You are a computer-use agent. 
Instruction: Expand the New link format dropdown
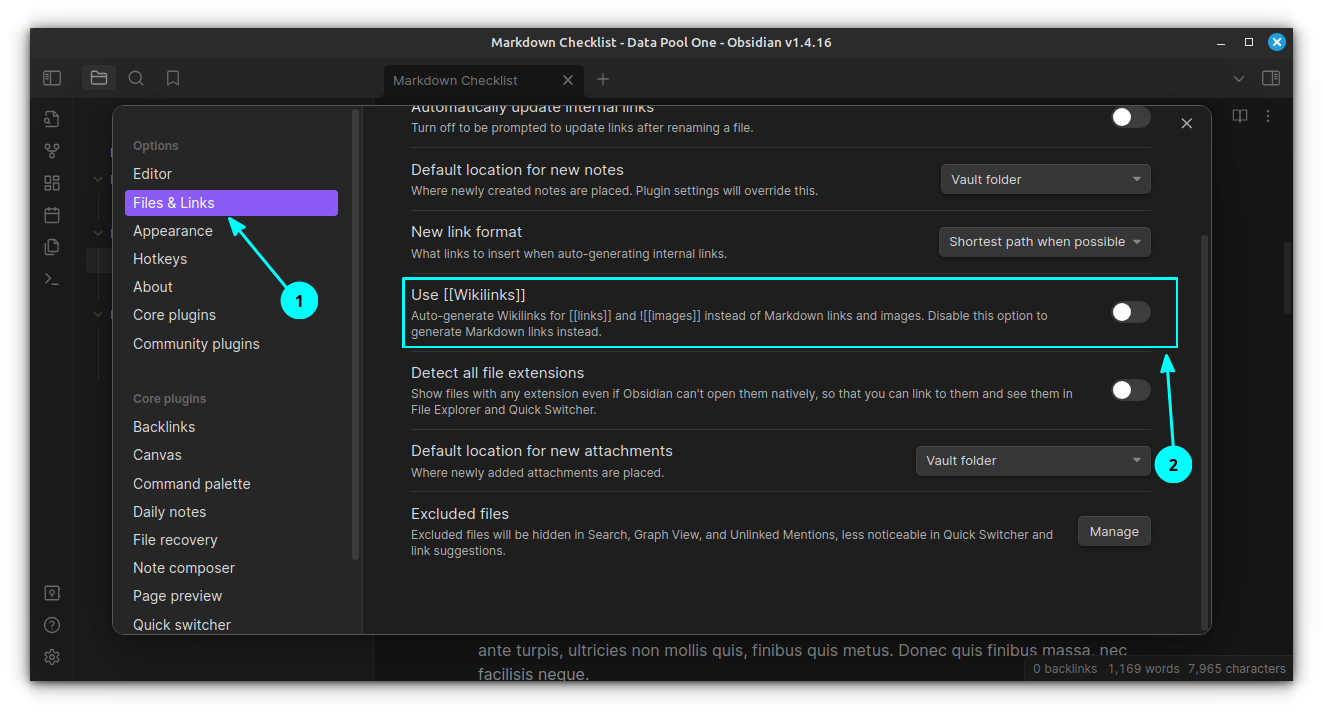1044,242
